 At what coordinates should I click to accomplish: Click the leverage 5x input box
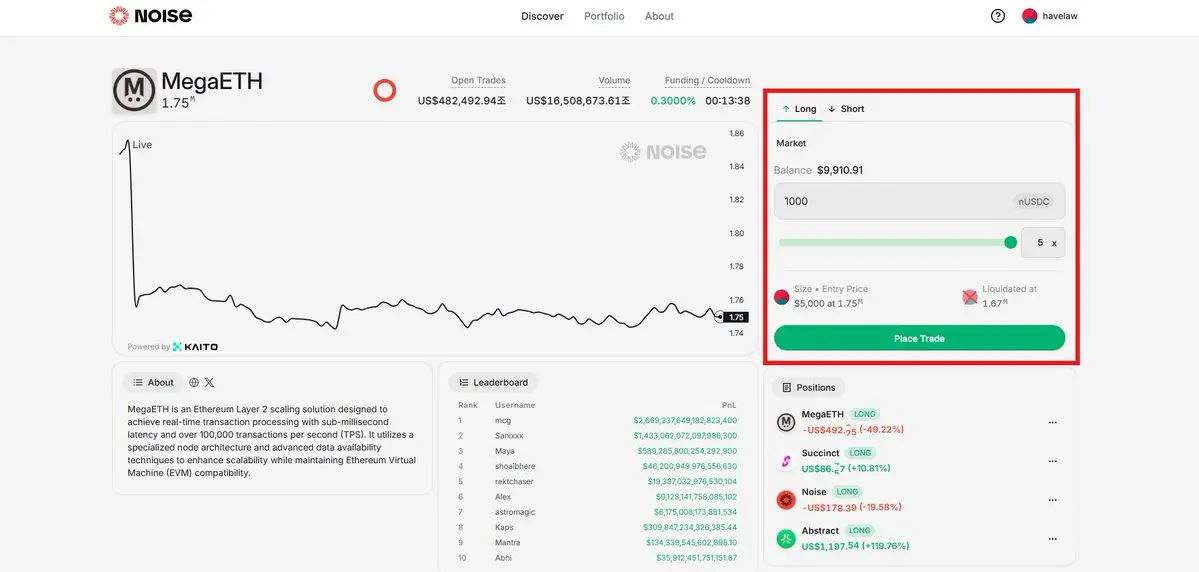[x=1042, y=242]
